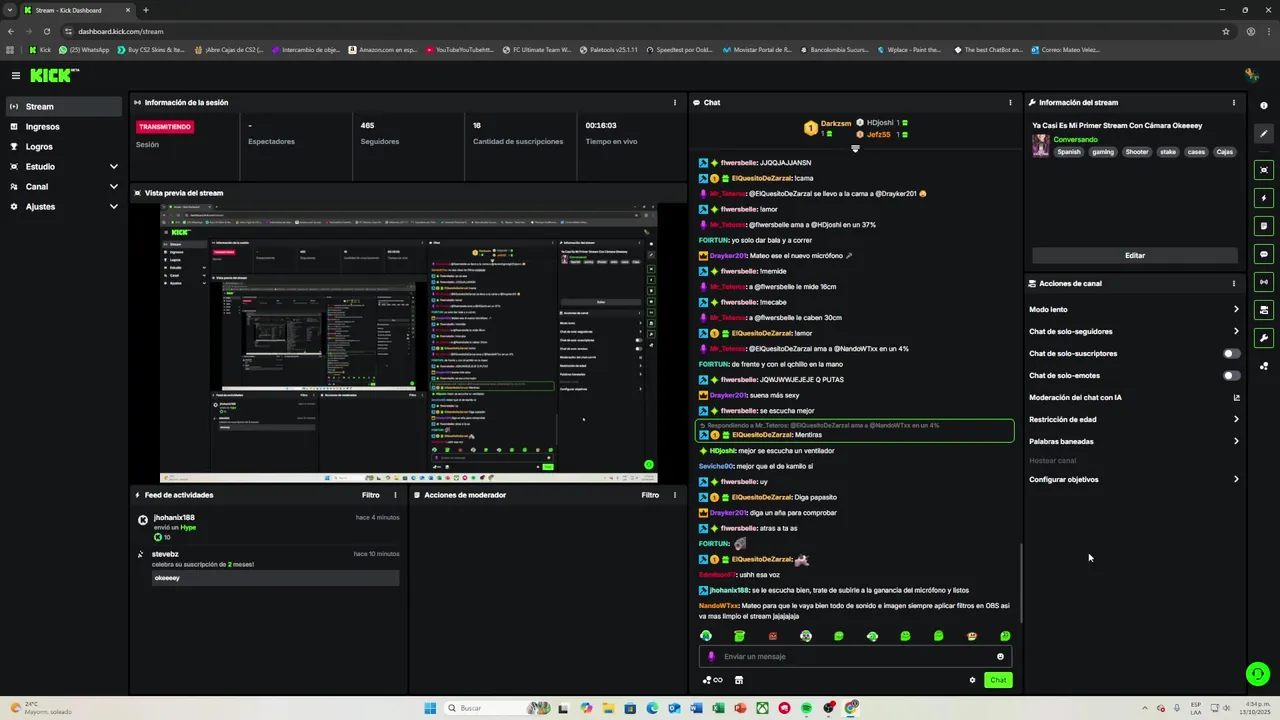Toggle the wrench icon in right rail
This screenshot has width=1280, height=720.
point(1264,338)
